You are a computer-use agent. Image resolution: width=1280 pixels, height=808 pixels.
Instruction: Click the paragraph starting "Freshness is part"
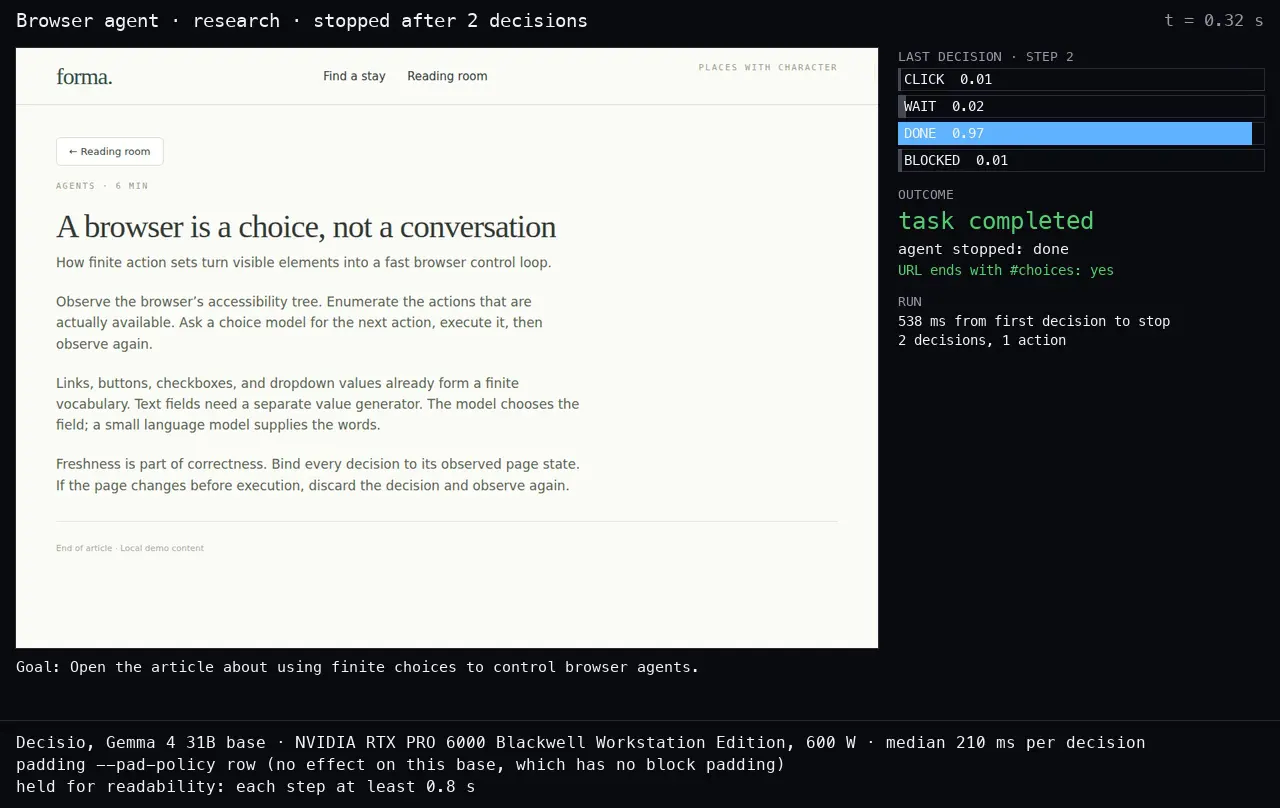tap(318, 475)
